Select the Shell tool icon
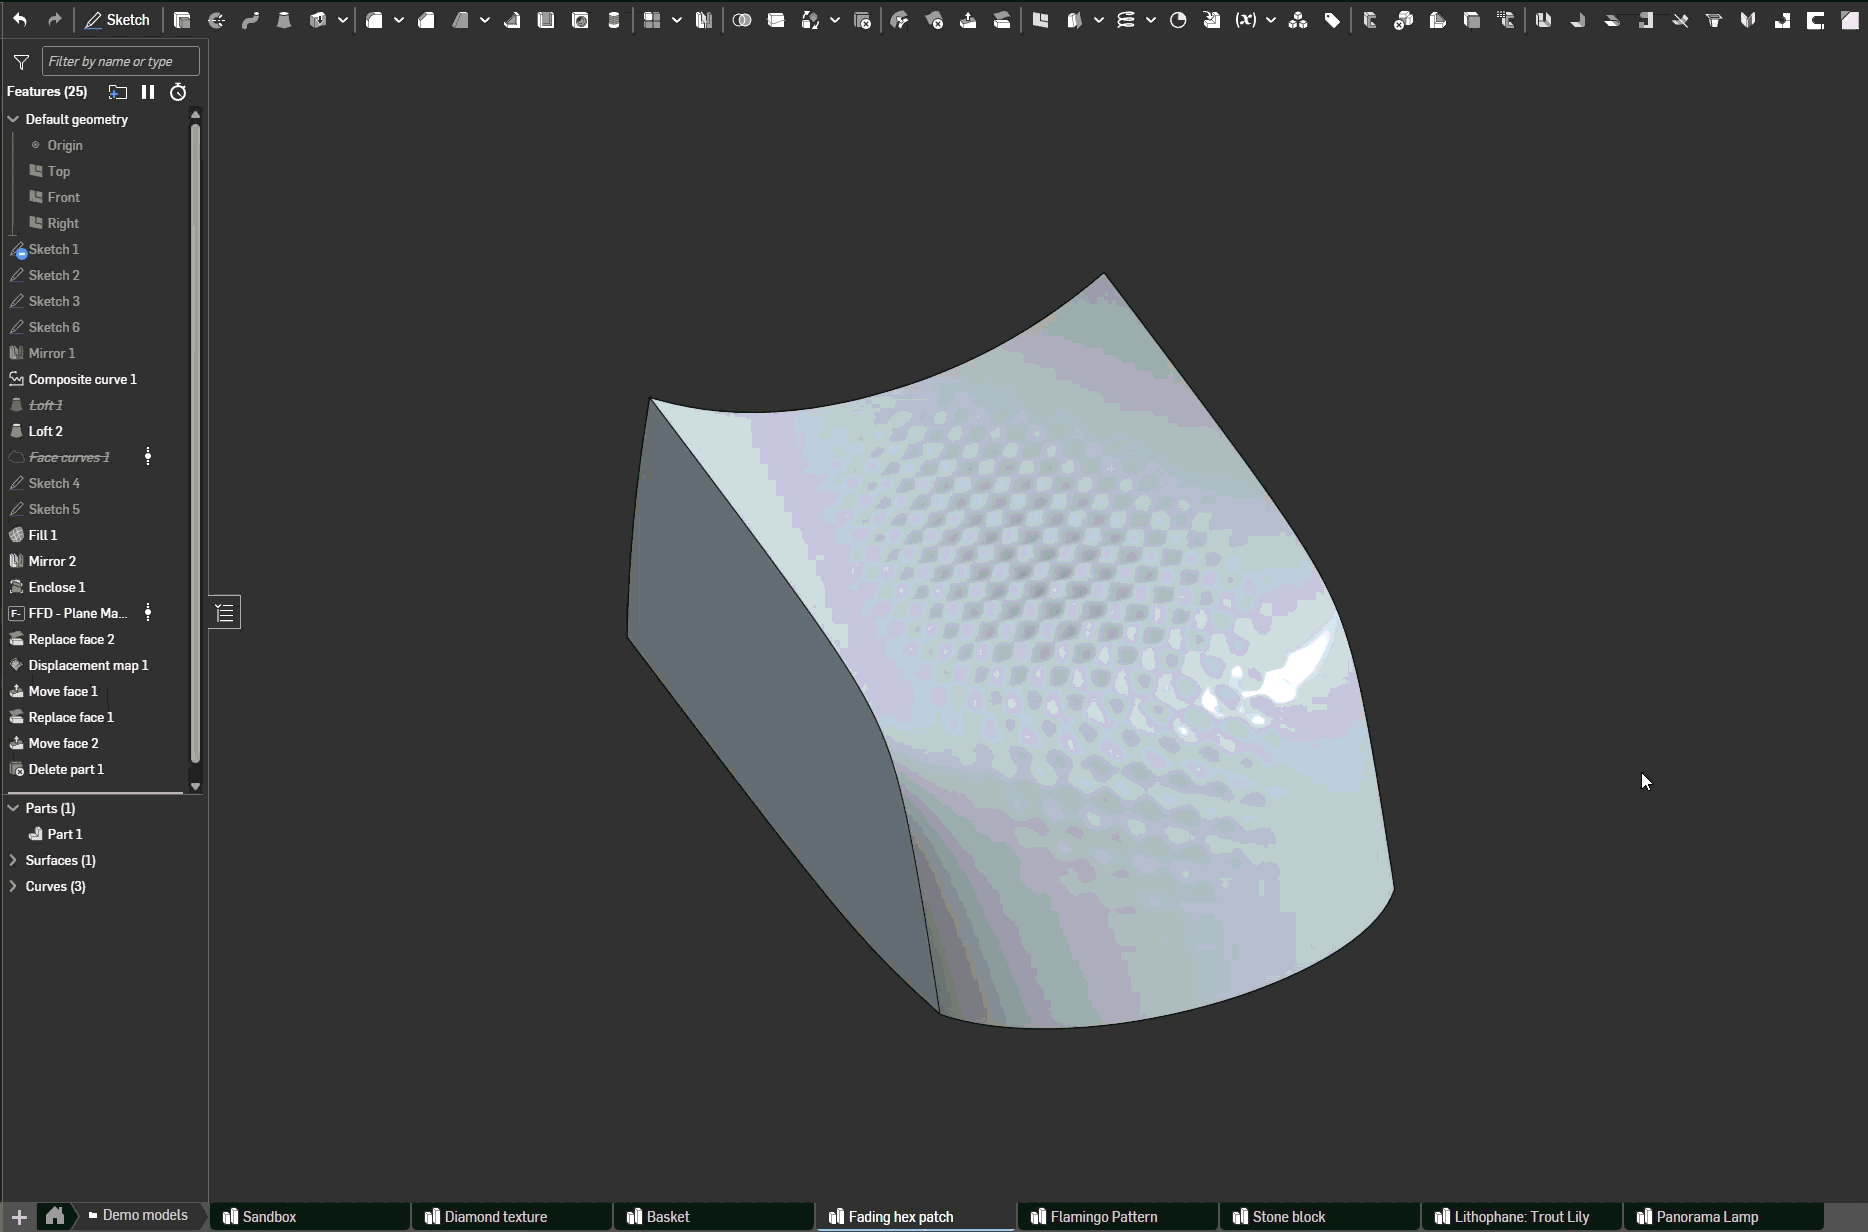Screen dimensions: 1868x1232 tap(546, 20)
